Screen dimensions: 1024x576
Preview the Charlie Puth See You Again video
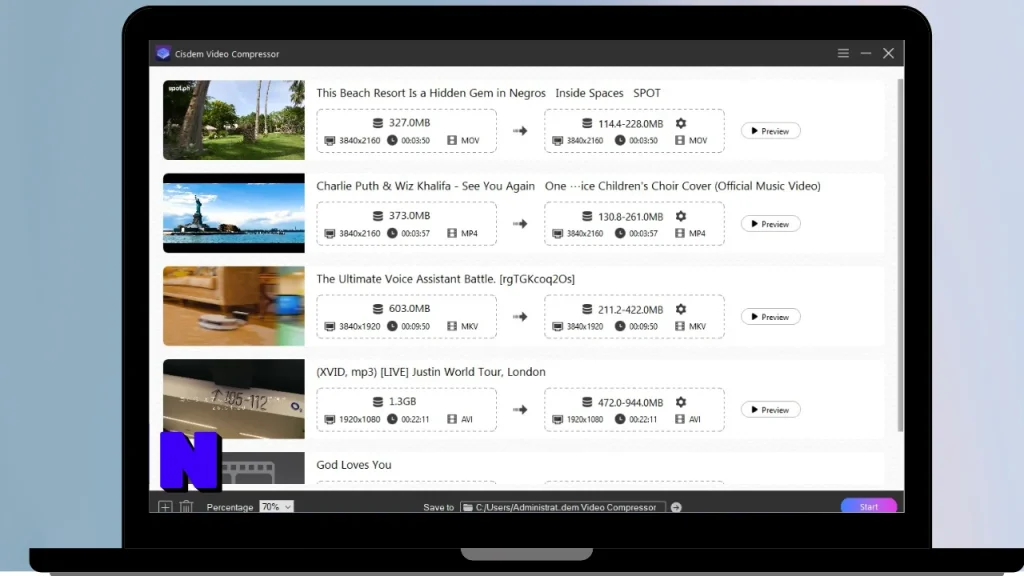tap(771, 224)
